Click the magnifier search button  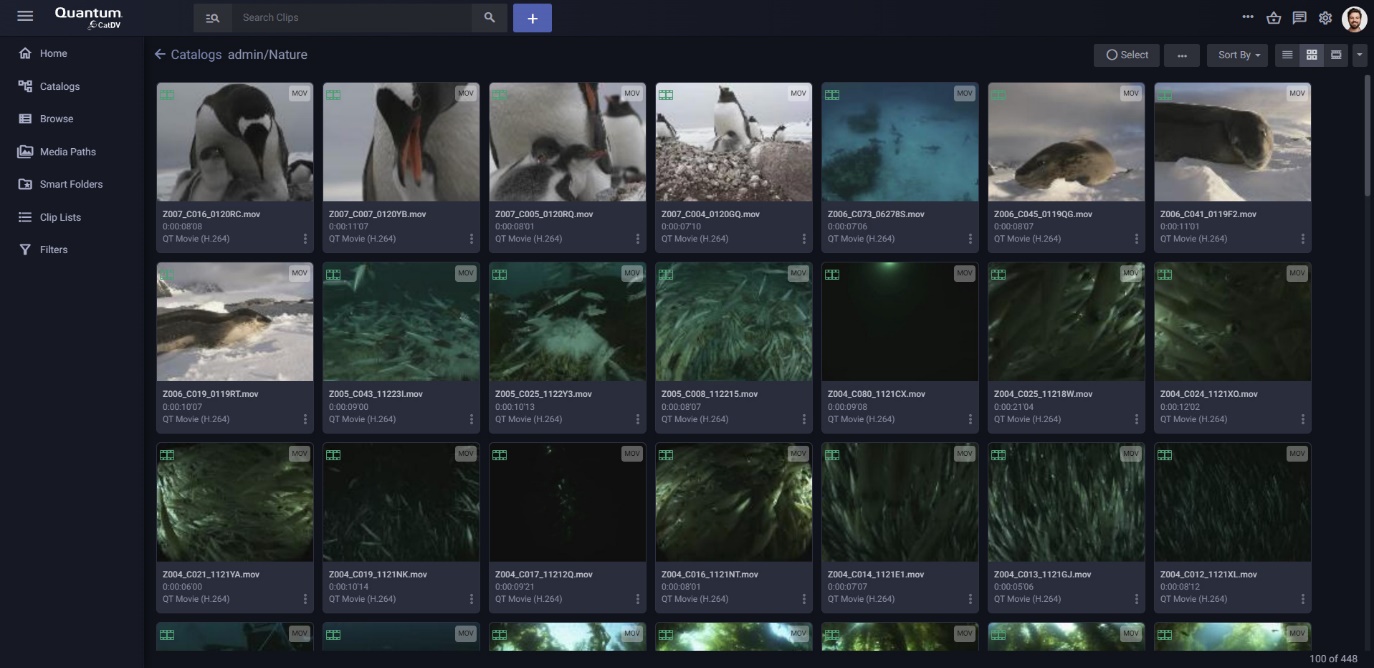[x=489, y=18]
